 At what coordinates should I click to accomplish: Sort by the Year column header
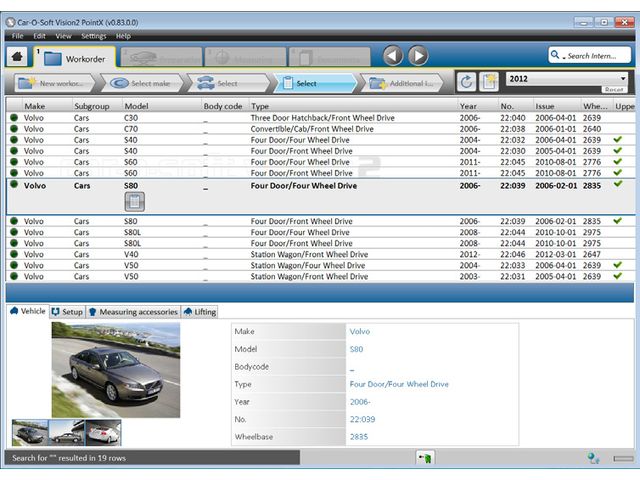tap(478, 106)
